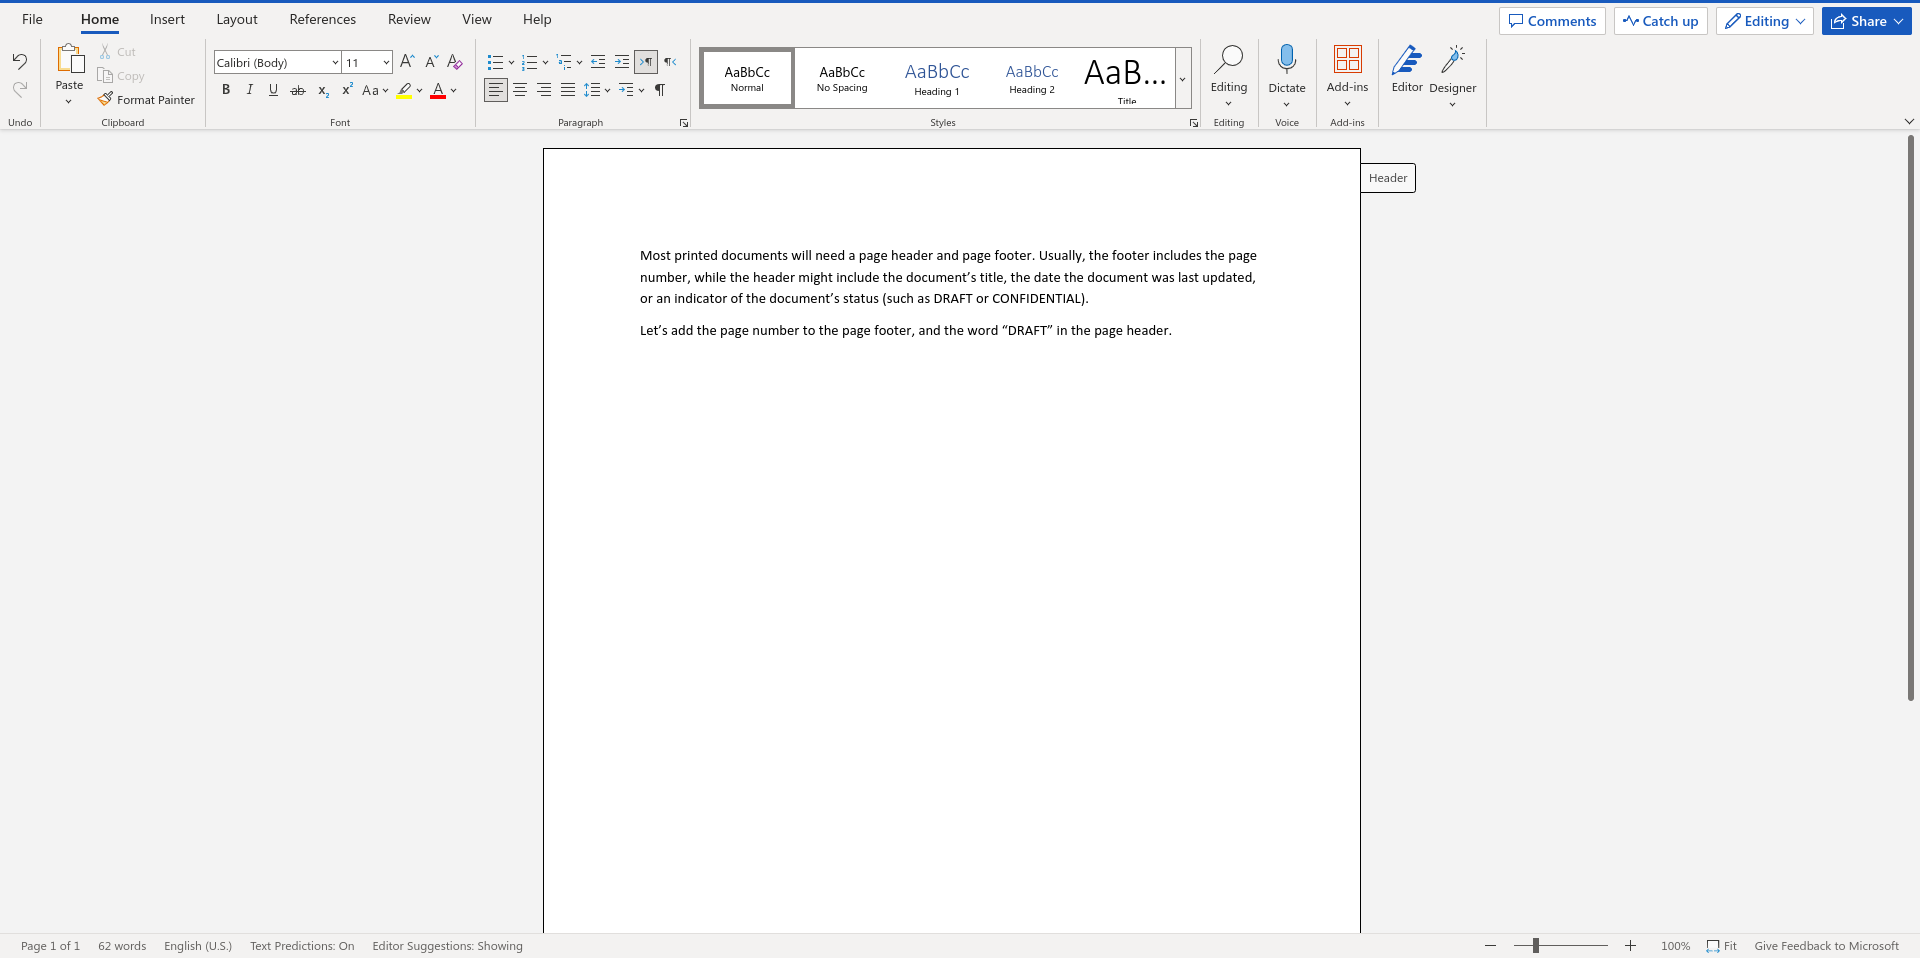Click the Shrink Font icon
The image size is (1920, 958).
pyautogui.click(x=431, y=62)
